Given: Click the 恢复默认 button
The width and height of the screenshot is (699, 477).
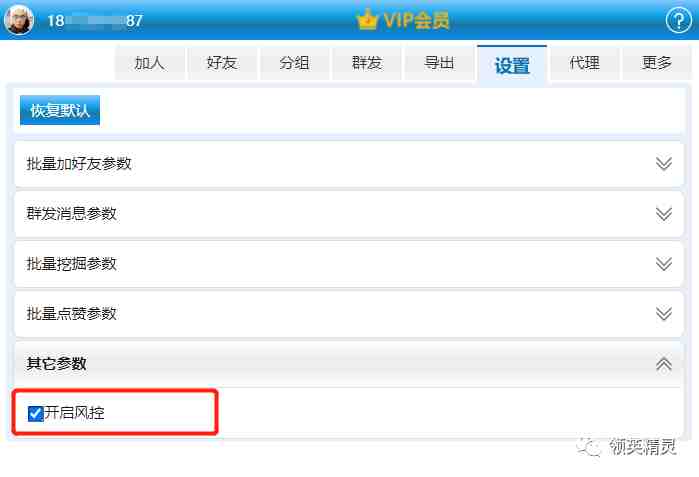Looking at the screenshot, I should pyautogui.click(x=60, y=110).
